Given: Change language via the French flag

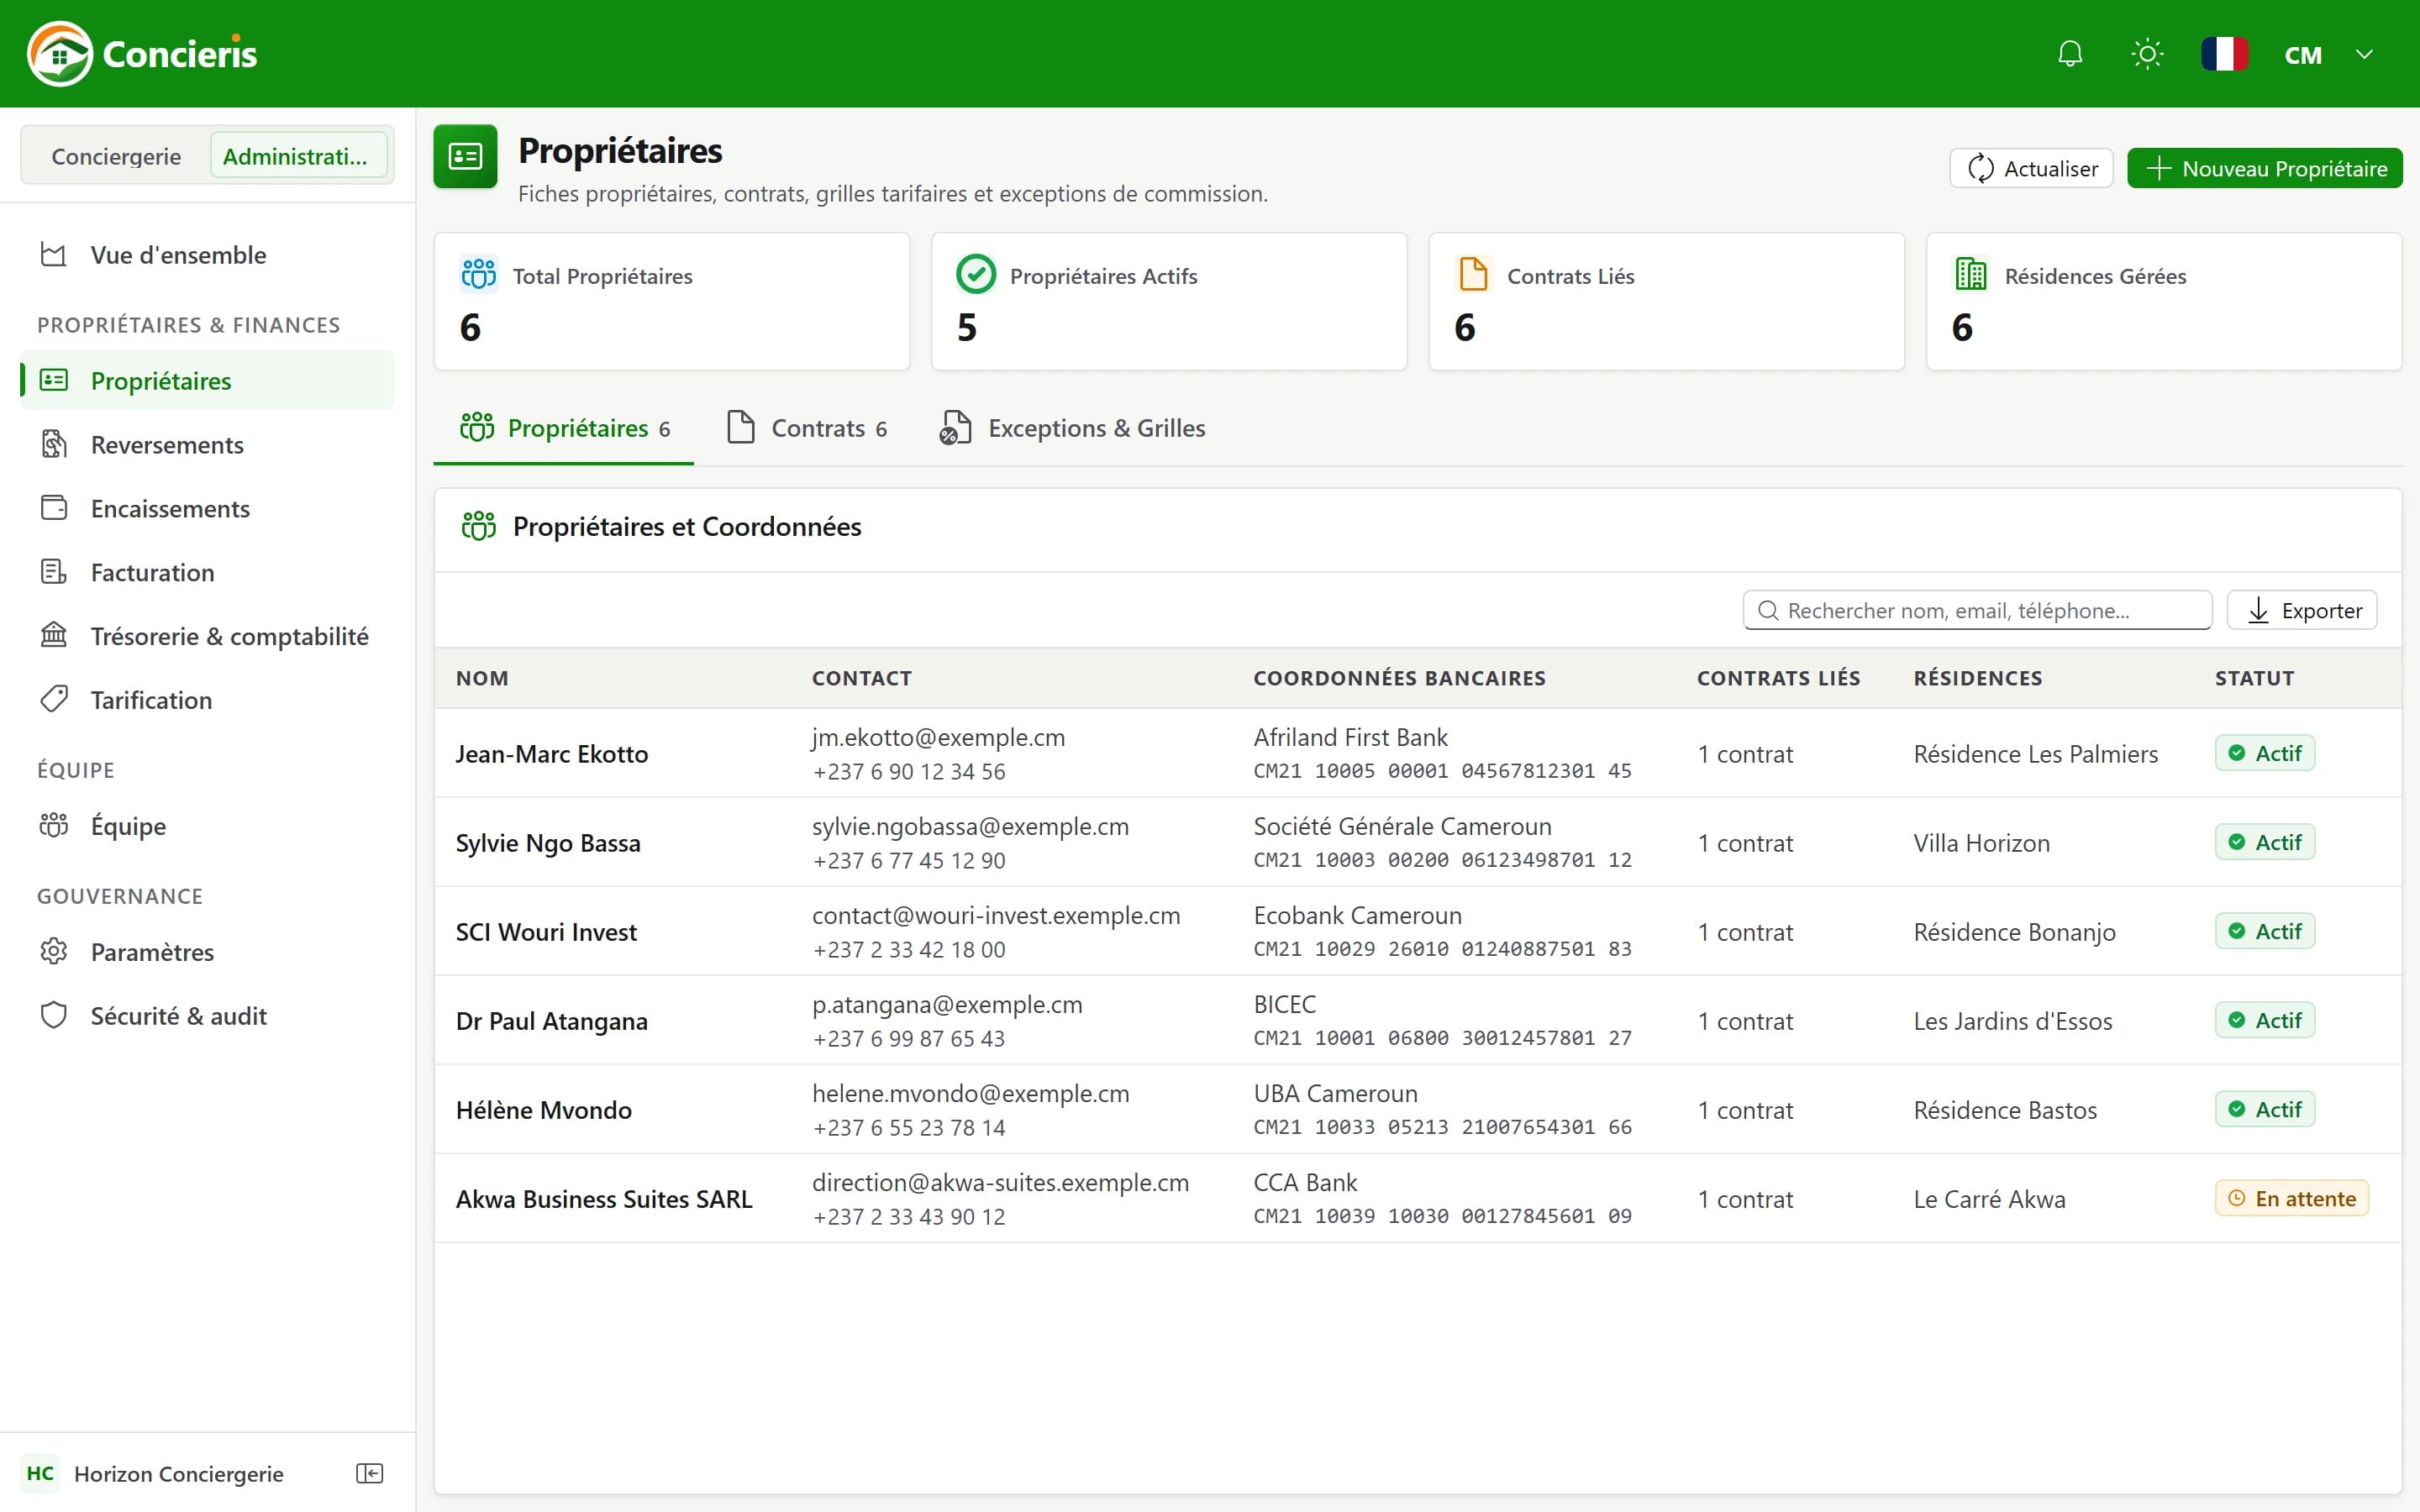Looking at the screenshot, I should click(x=2224, y=54).
